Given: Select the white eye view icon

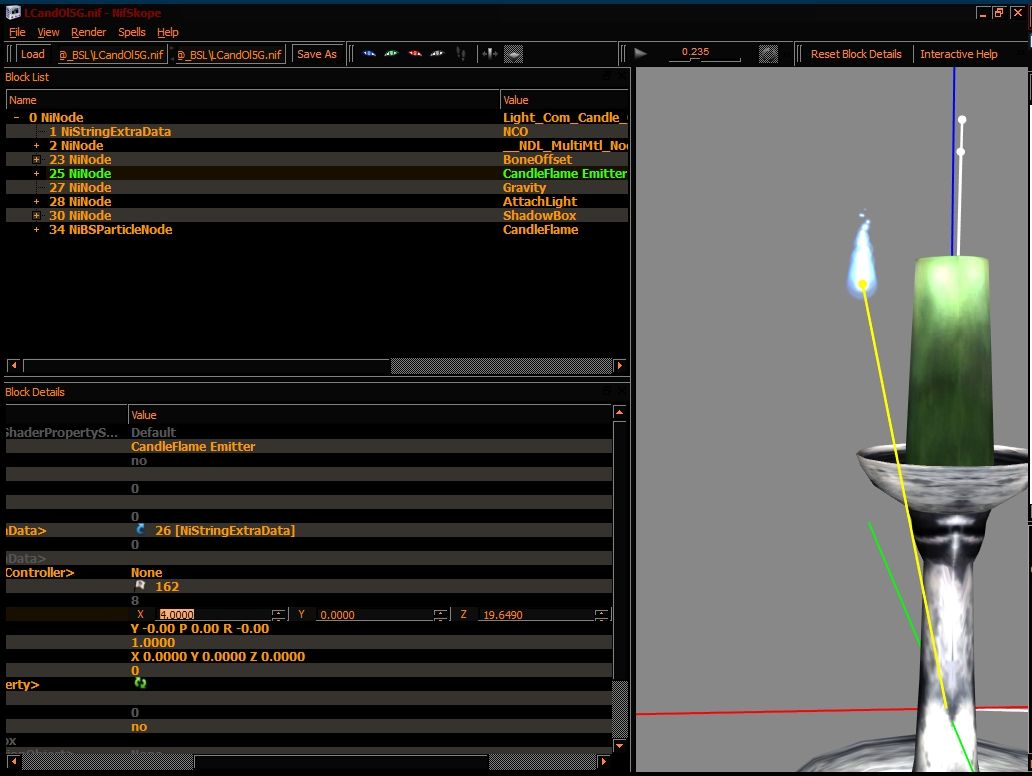Looking at the screenshot, I should click(x=437, y=54).
